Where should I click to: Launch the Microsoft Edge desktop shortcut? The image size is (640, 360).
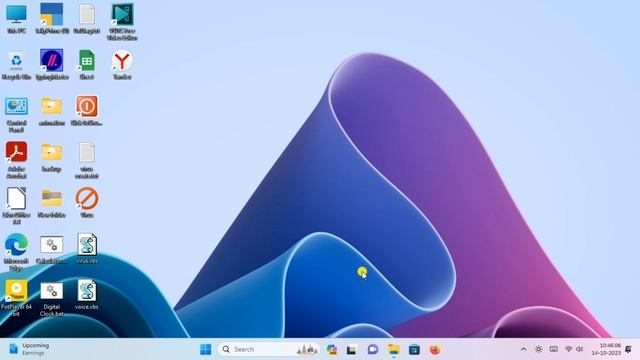[x=16, y=252]
